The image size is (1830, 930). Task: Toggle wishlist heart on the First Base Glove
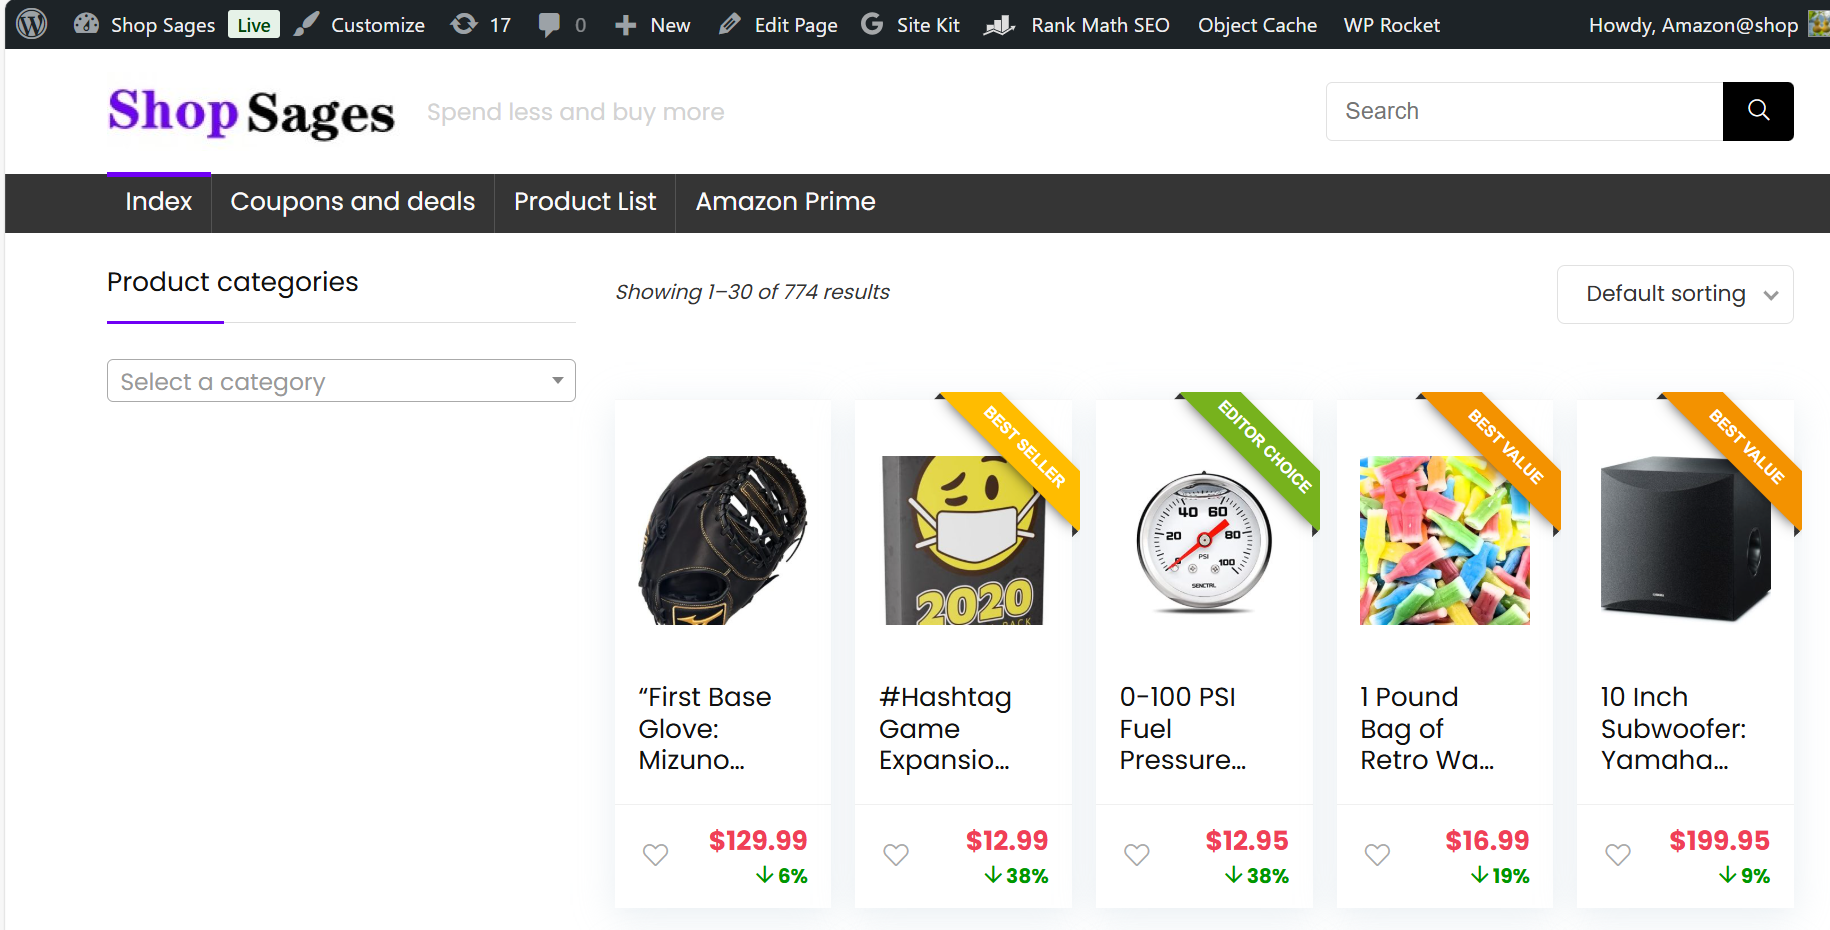tap(655, 855)
